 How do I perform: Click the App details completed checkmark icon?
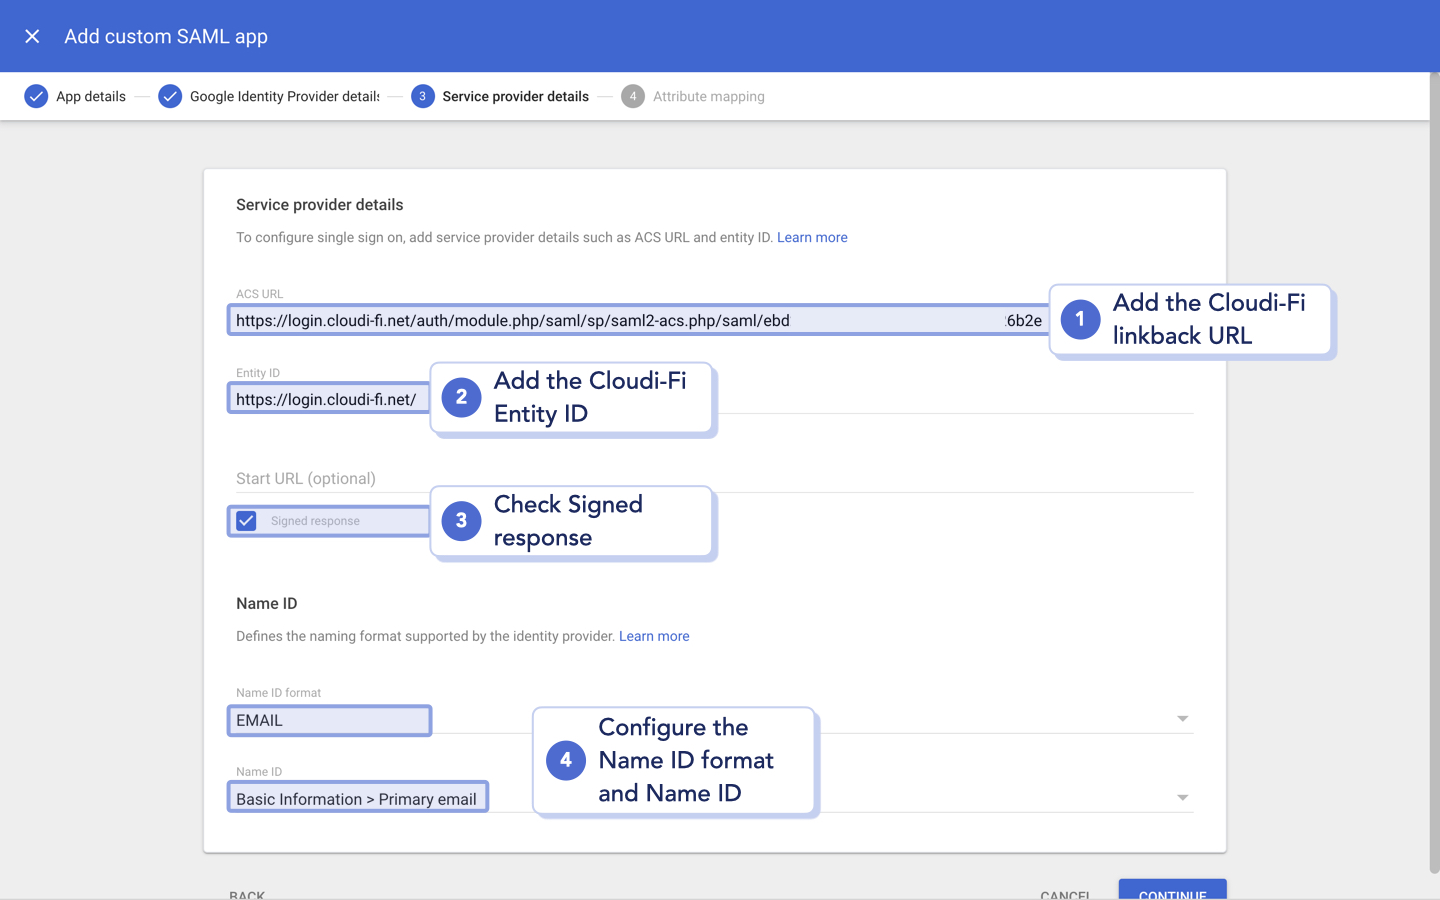point(37,96)
